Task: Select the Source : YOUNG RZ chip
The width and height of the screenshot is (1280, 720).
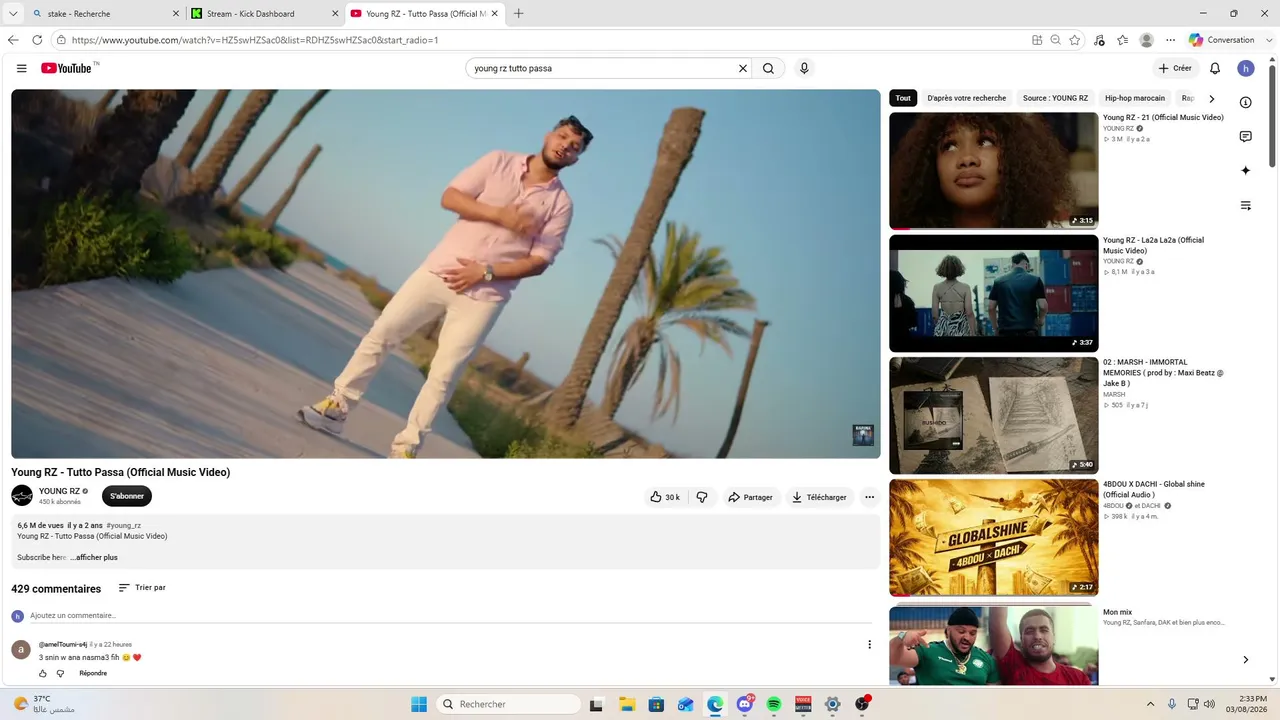Action: point(1055,98)
